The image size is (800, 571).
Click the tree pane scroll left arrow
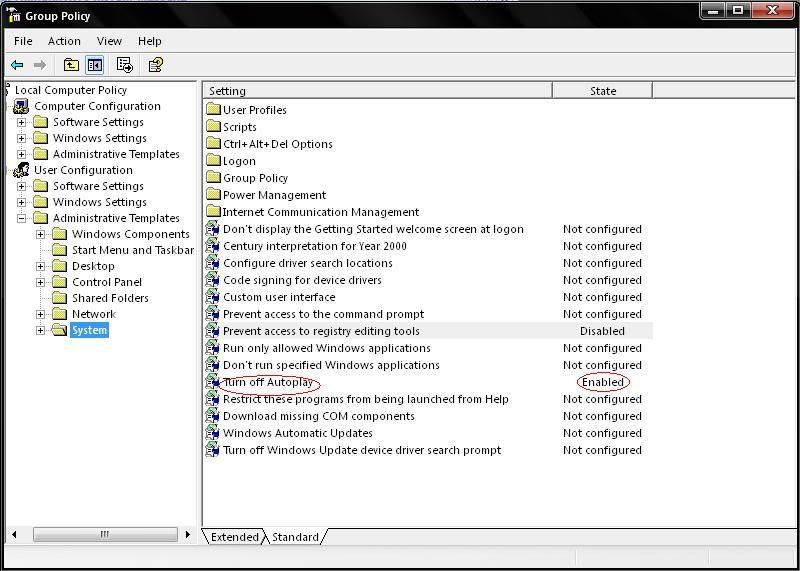point(14,534)
